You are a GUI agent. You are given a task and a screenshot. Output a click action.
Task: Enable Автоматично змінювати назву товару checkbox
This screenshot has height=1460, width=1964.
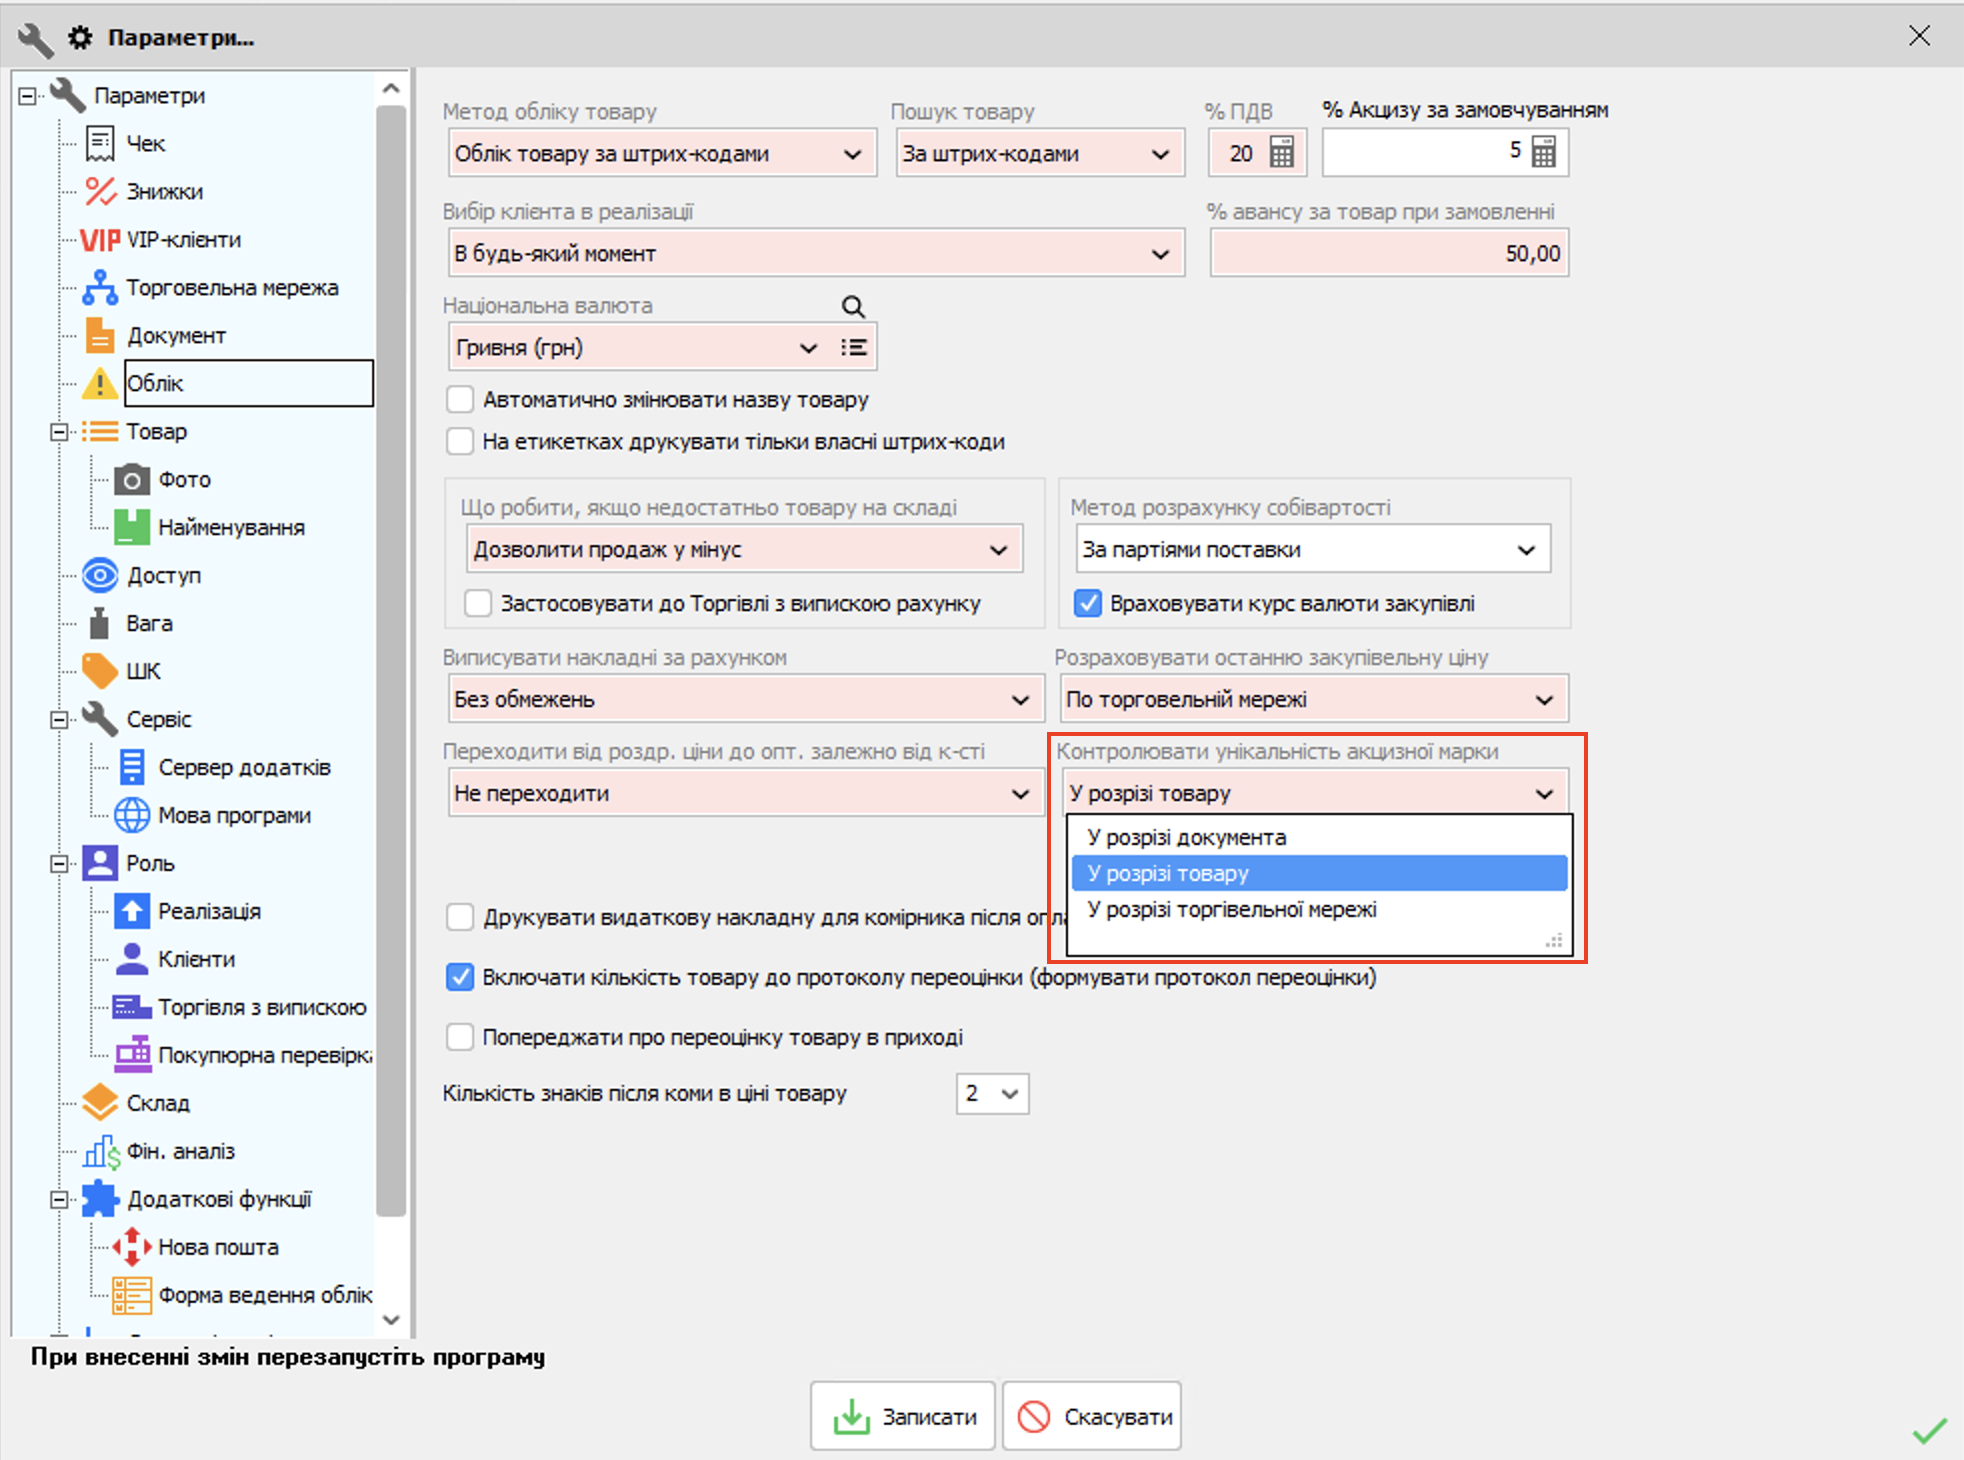[460, 400]
